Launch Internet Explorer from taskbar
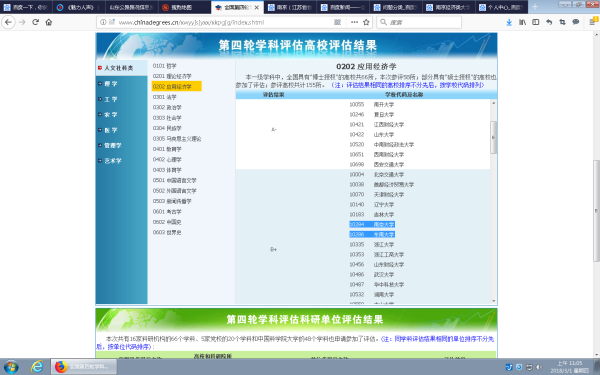600x375 pixels. (x=37, y=367)
